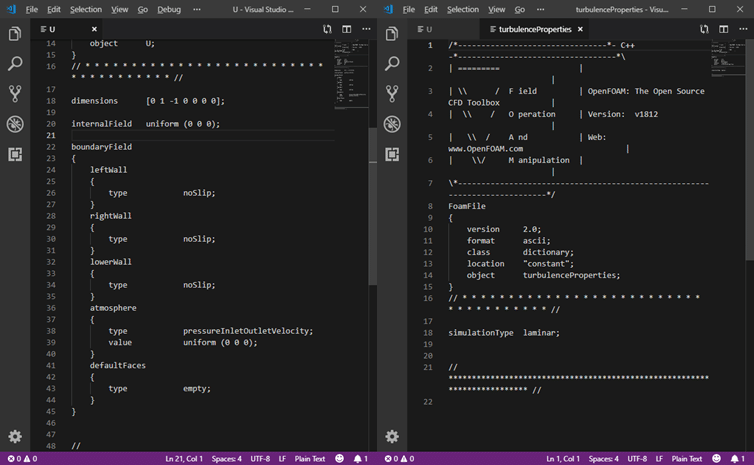Split editor in the U window
Image resolution: width=754 pixels, height=465 pixels.
tap(346, 29)
